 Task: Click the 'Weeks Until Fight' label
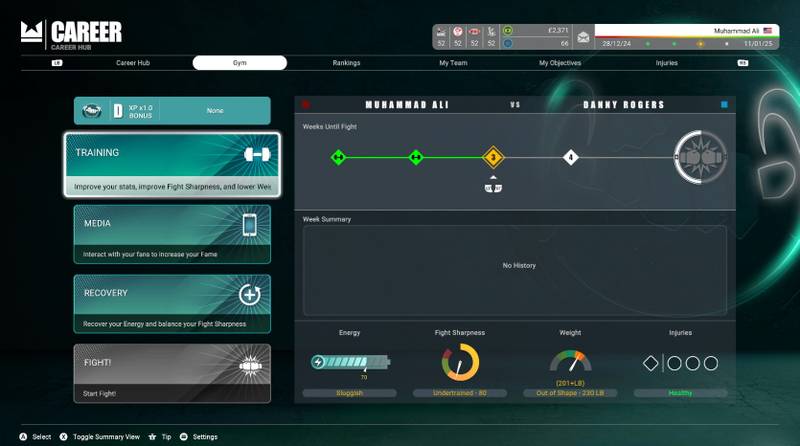click(x=330, y=127)
